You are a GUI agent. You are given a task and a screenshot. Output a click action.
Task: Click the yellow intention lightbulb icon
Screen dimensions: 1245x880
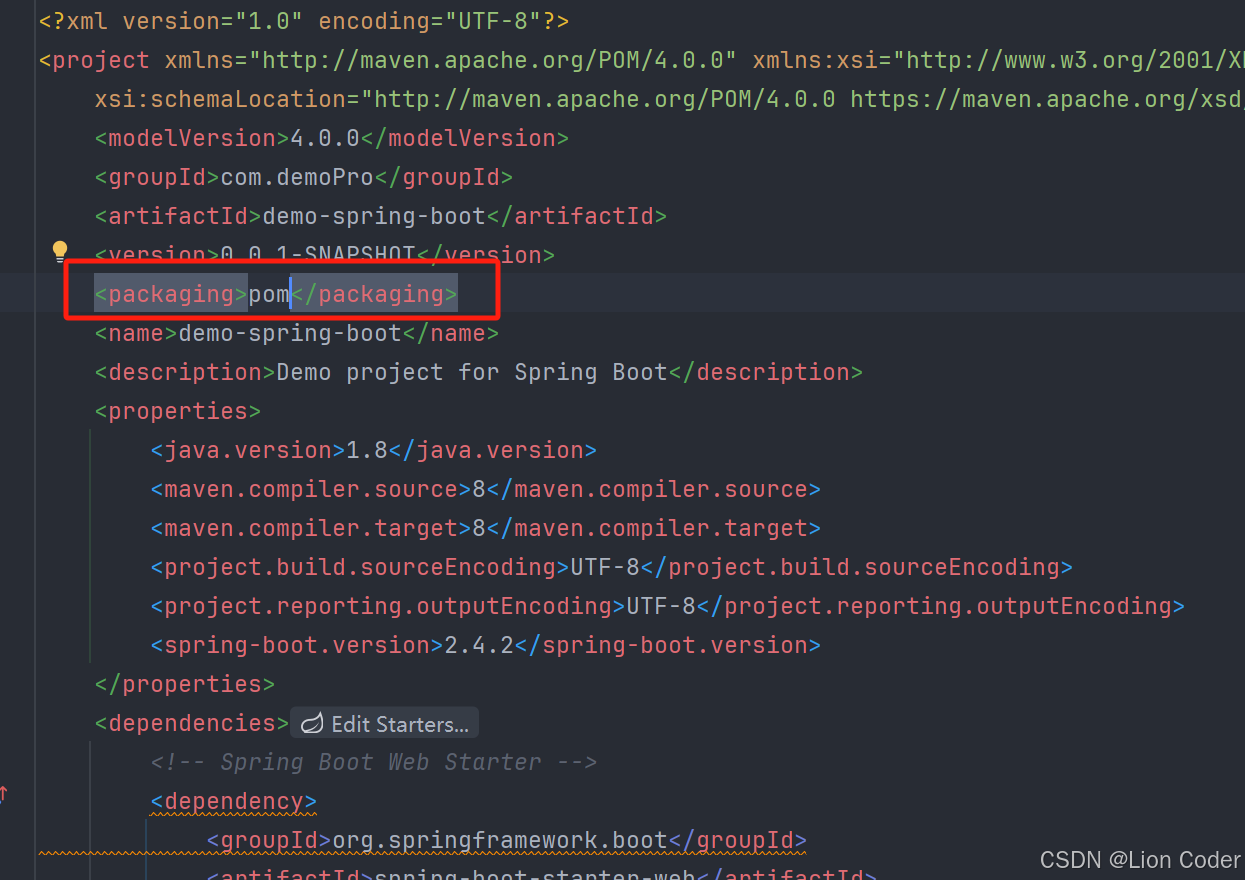[x=60, y=251]
